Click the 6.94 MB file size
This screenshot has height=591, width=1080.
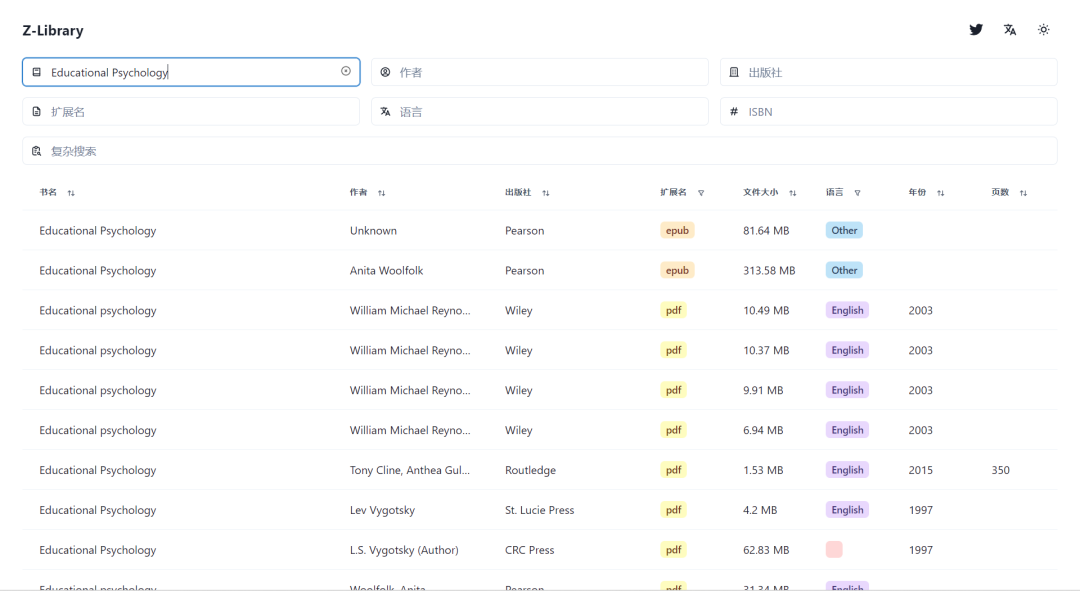762,430
